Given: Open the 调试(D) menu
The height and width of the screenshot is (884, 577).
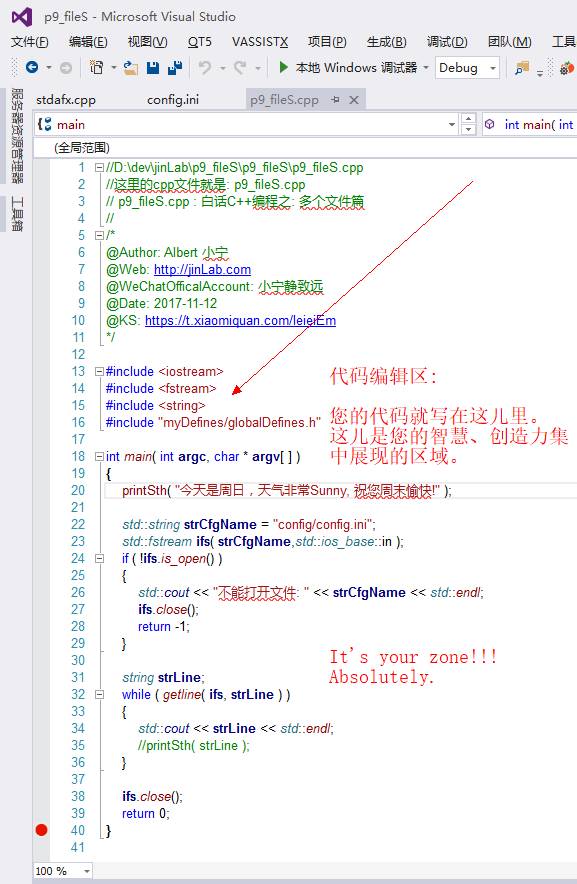Looking at the screenshot, I should [x=447, y=42].
